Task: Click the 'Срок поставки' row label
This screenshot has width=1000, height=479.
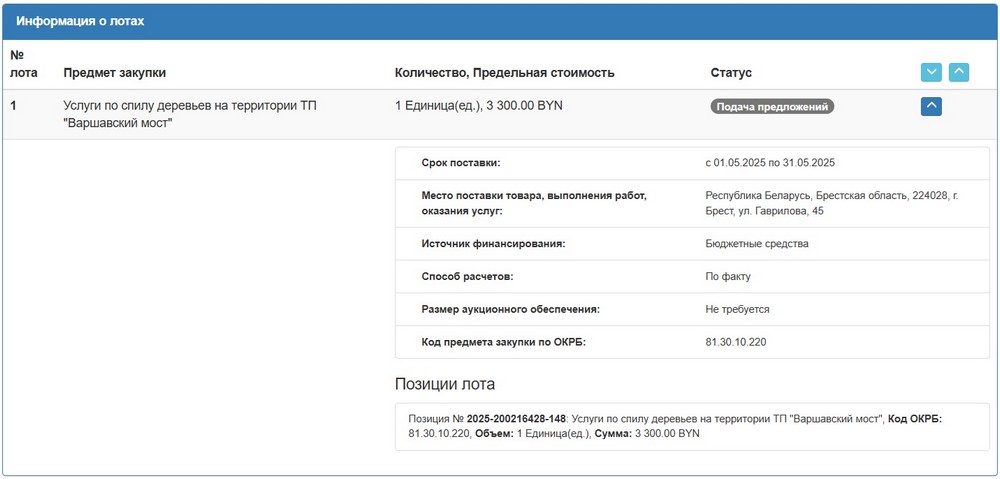Action: [x=461, y=163]
